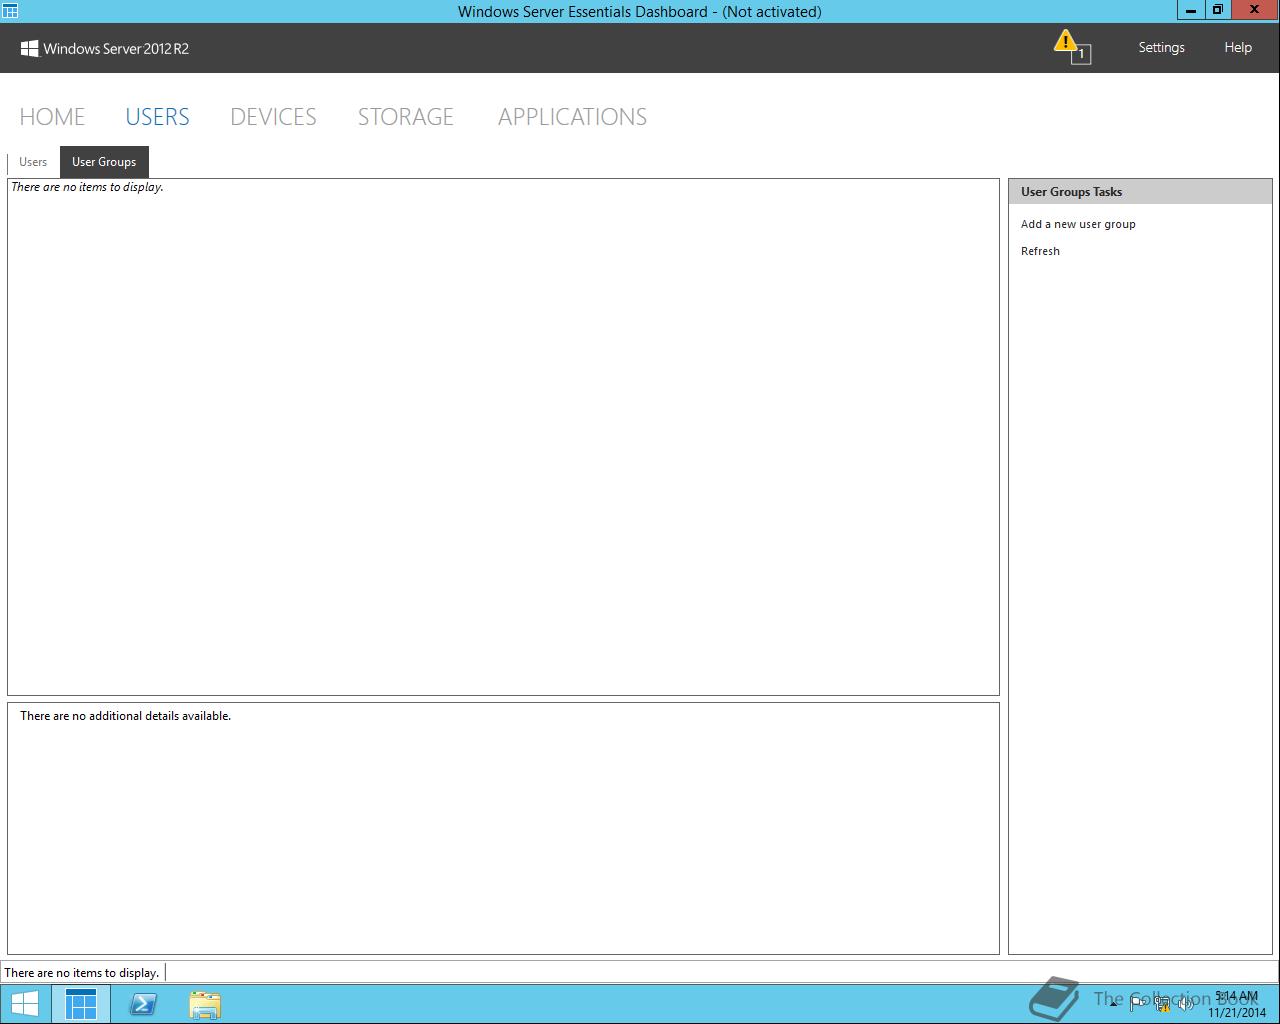Select the Dashboard taskbar icon
This screenshot has width=1280, height=1024.
(81, 1004)
